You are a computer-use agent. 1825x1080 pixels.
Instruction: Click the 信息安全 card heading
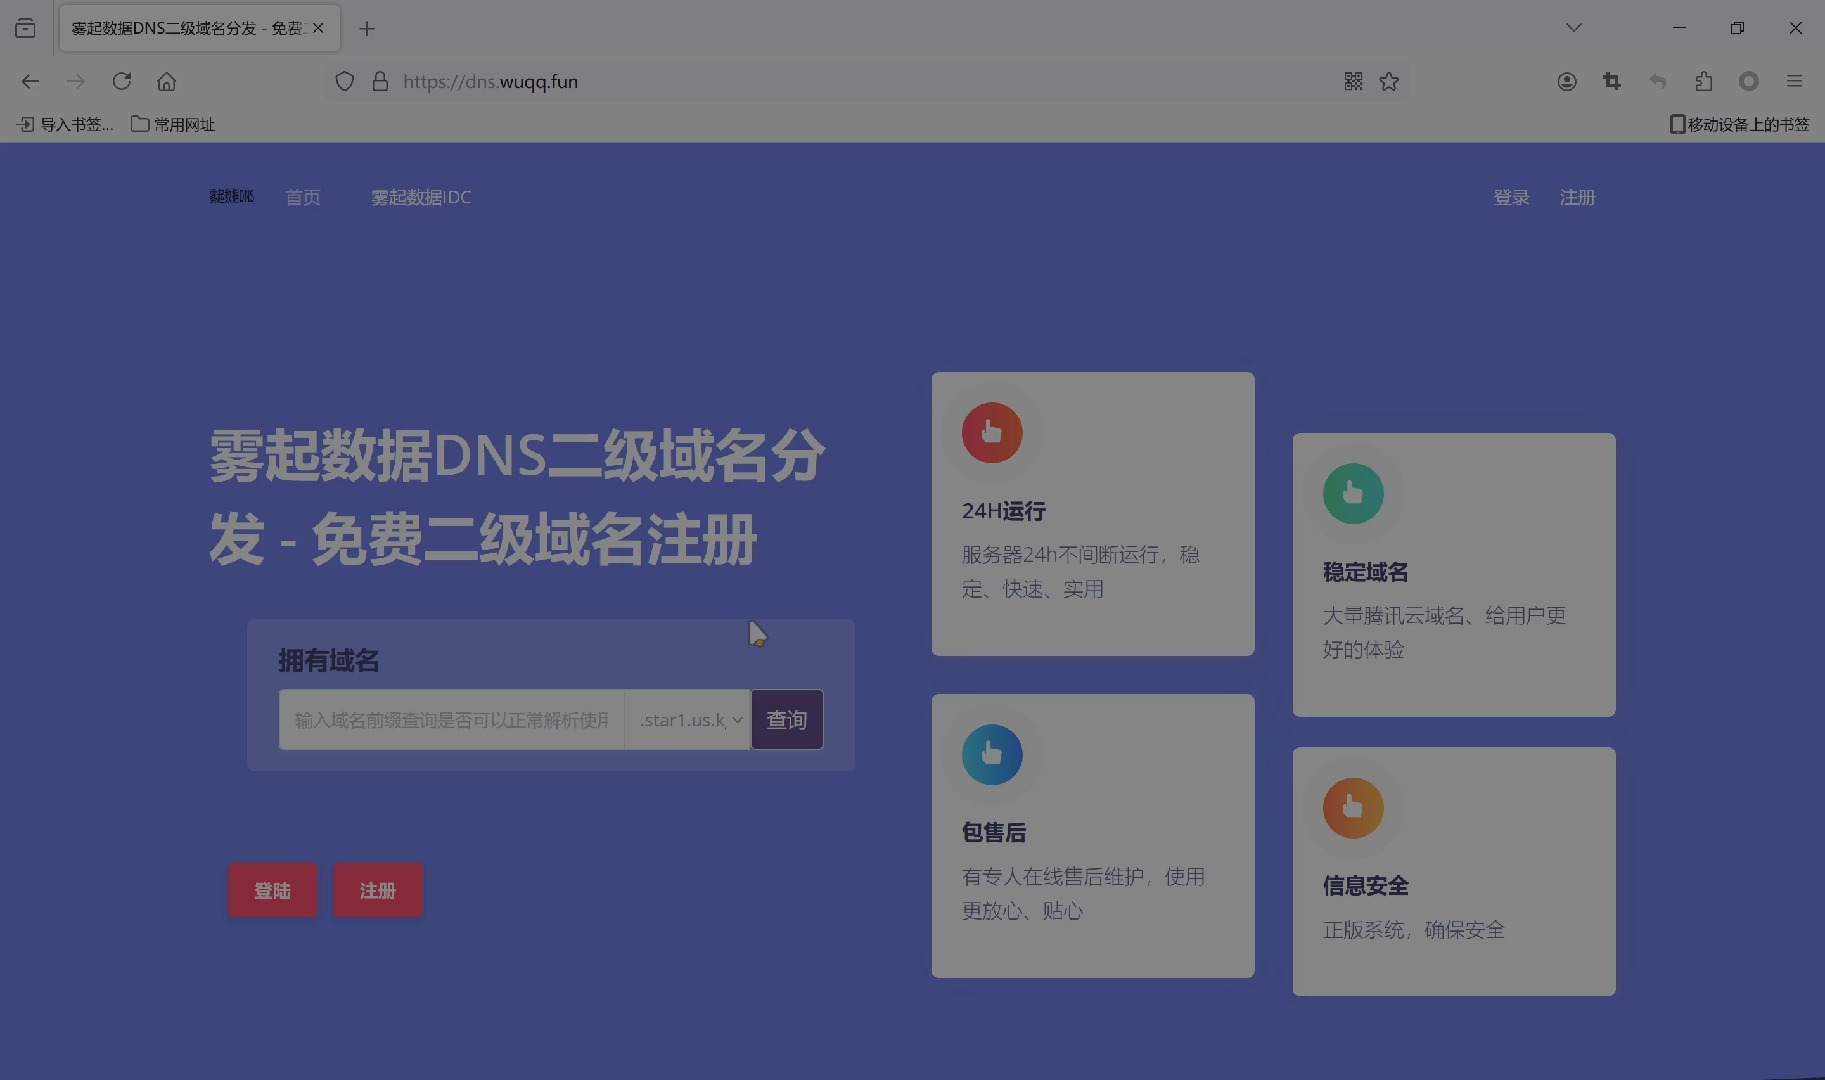[1365, 885]
